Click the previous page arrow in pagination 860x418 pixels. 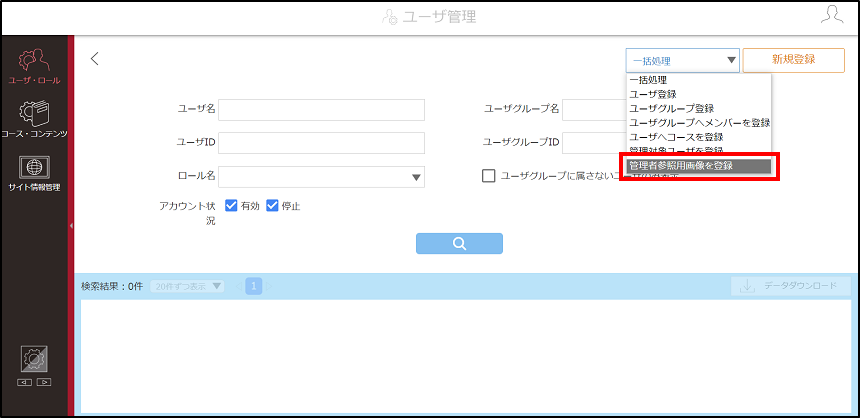tap(238, 286)
